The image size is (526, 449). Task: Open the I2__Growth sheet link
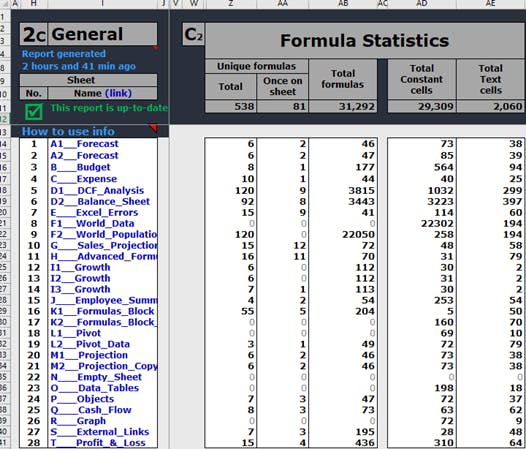80,278
